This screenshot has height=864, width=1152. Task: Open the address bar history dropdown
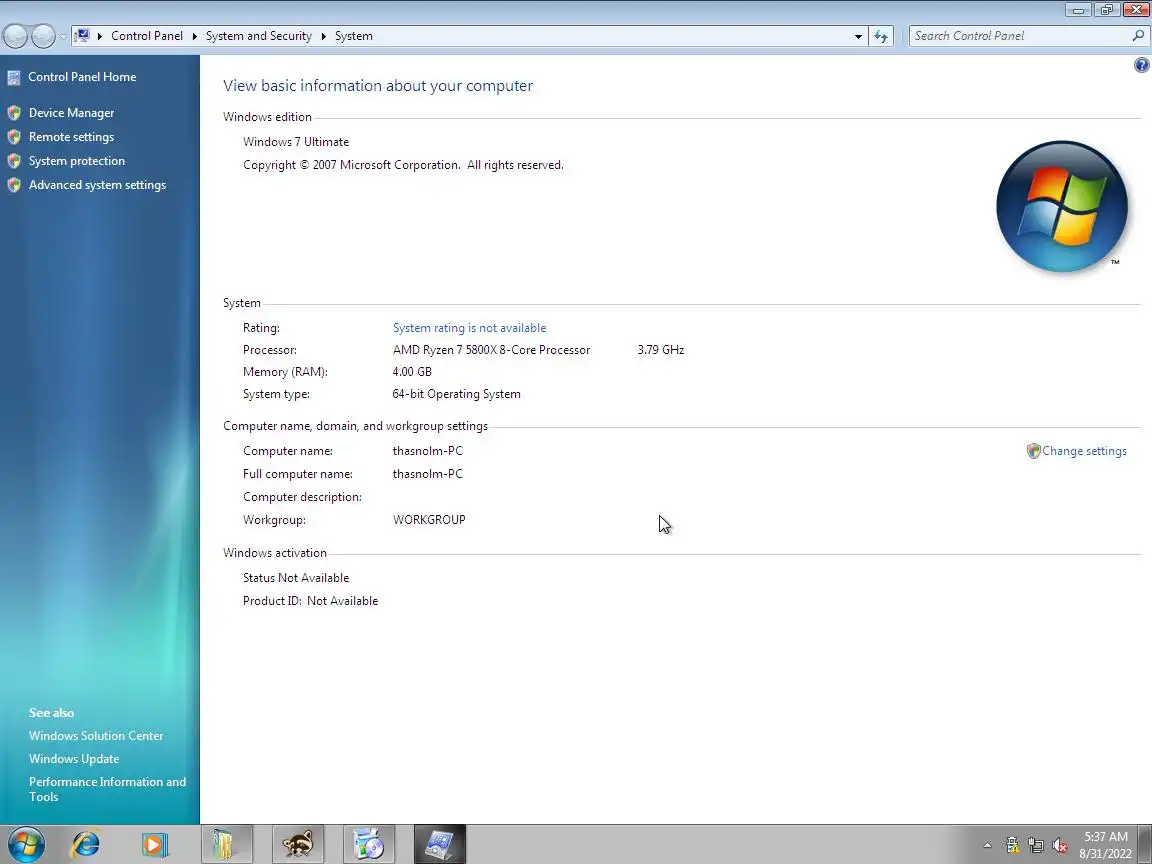pos(858,36)
